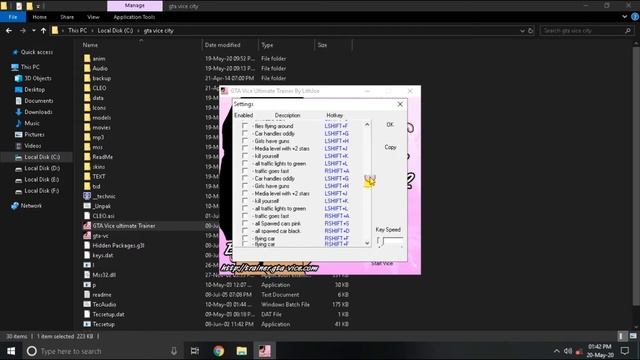Click the Explorer window vertical scrollbar

tap(636, 176)
